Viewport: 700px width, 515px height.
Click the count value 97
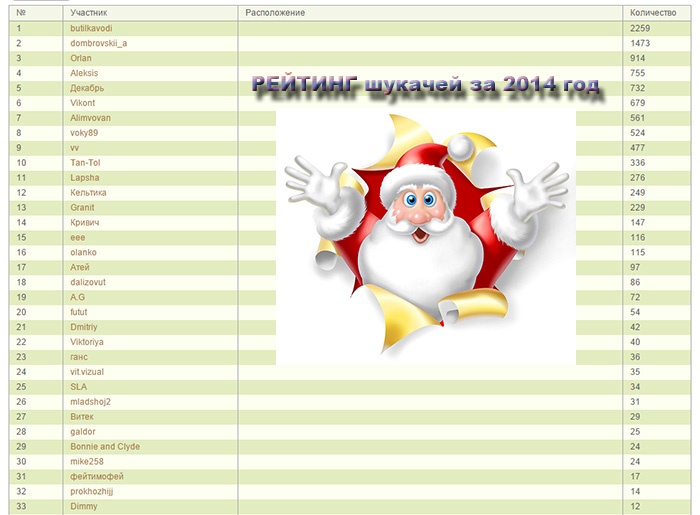[x=635, y=267]
